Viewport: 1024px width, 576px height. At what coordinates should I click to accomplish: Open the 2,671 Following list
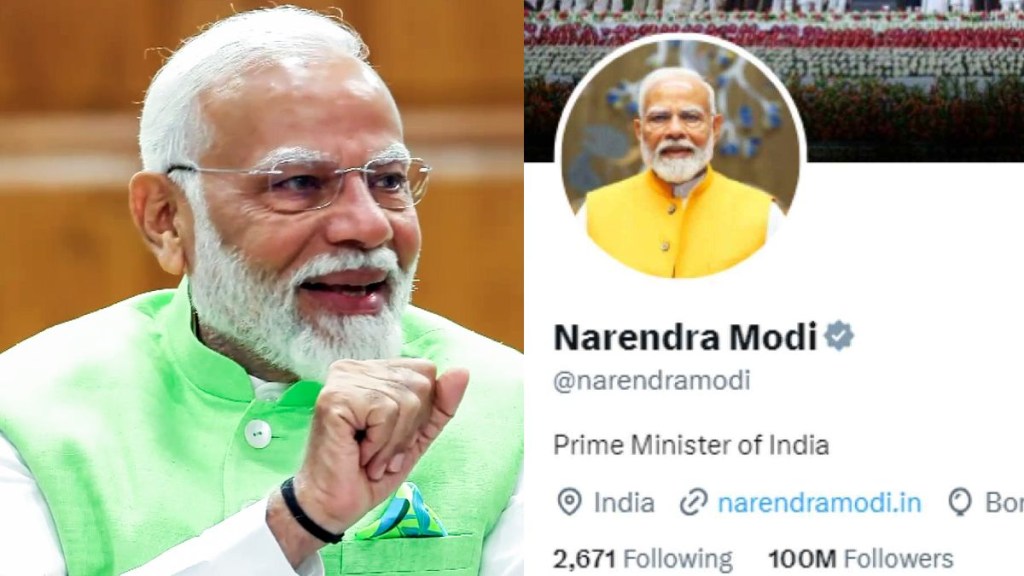click(643, 559)
